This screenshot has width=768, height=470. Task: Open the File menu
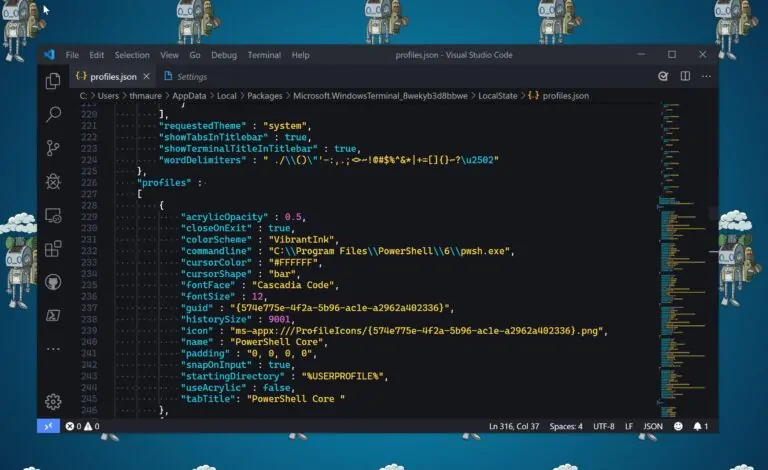click(x=72, y=55)
